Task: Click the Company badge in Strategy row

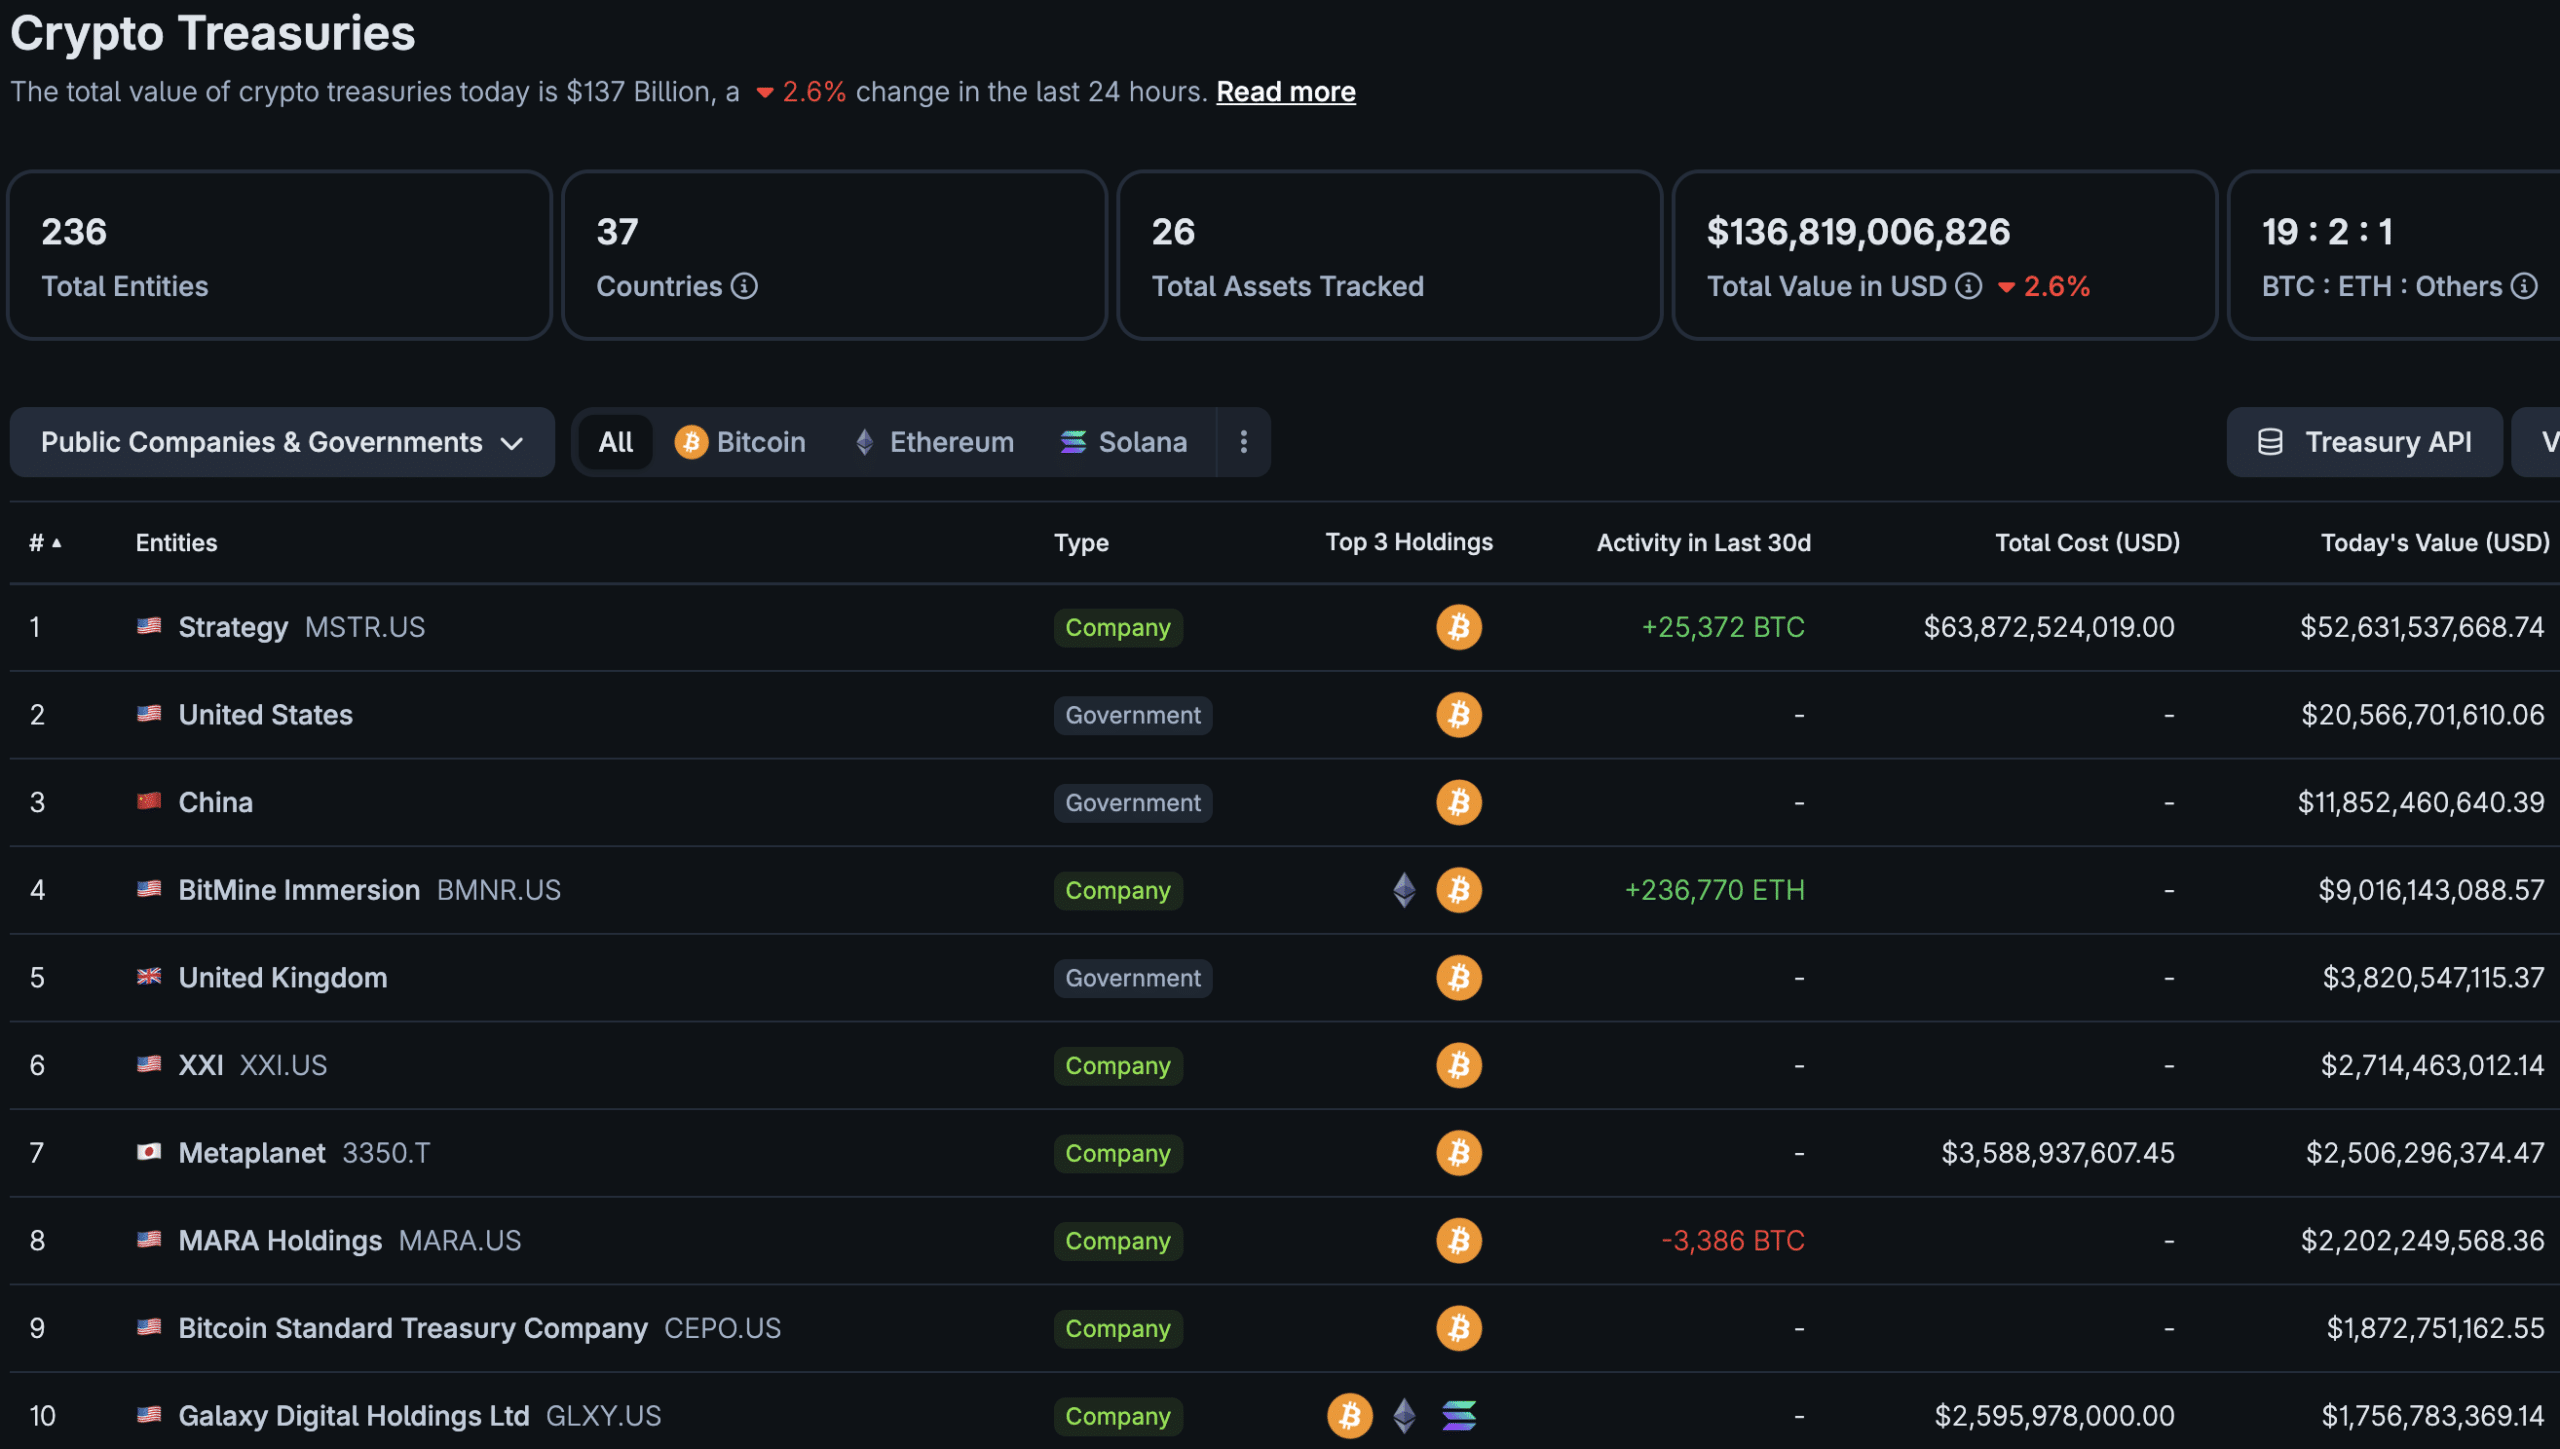Action: pos(1117,628)
